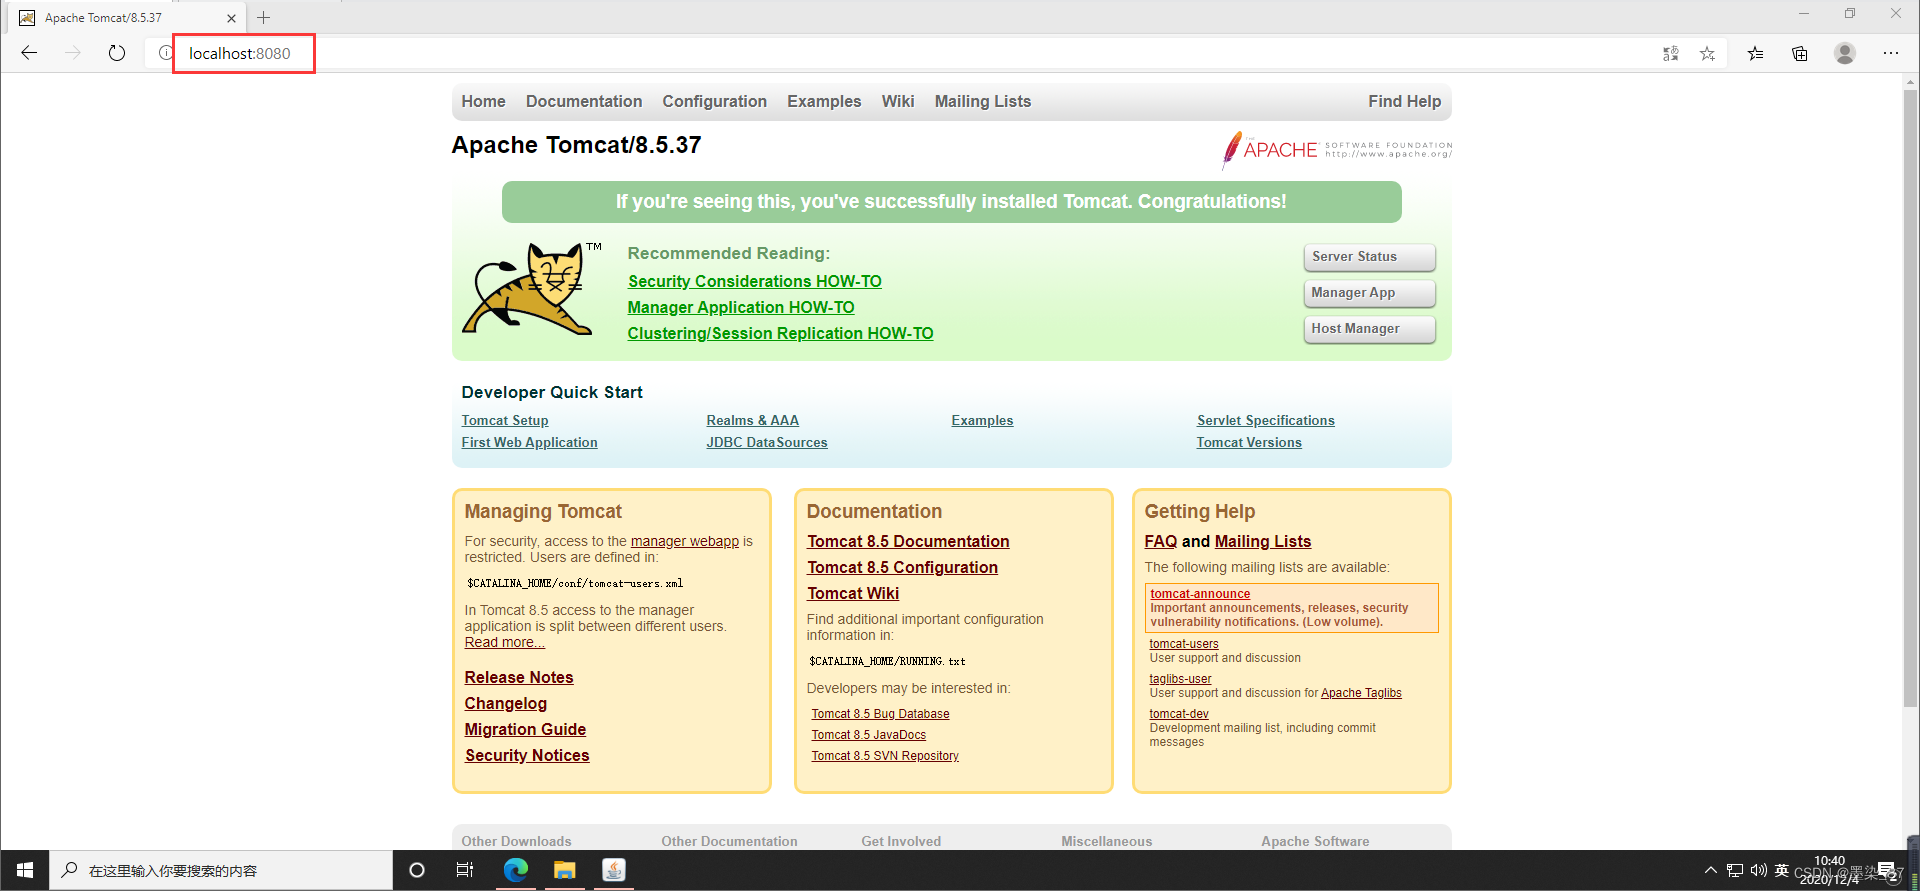Open the browser profile avatar

pyautogui.click(x=1845, y=53)
